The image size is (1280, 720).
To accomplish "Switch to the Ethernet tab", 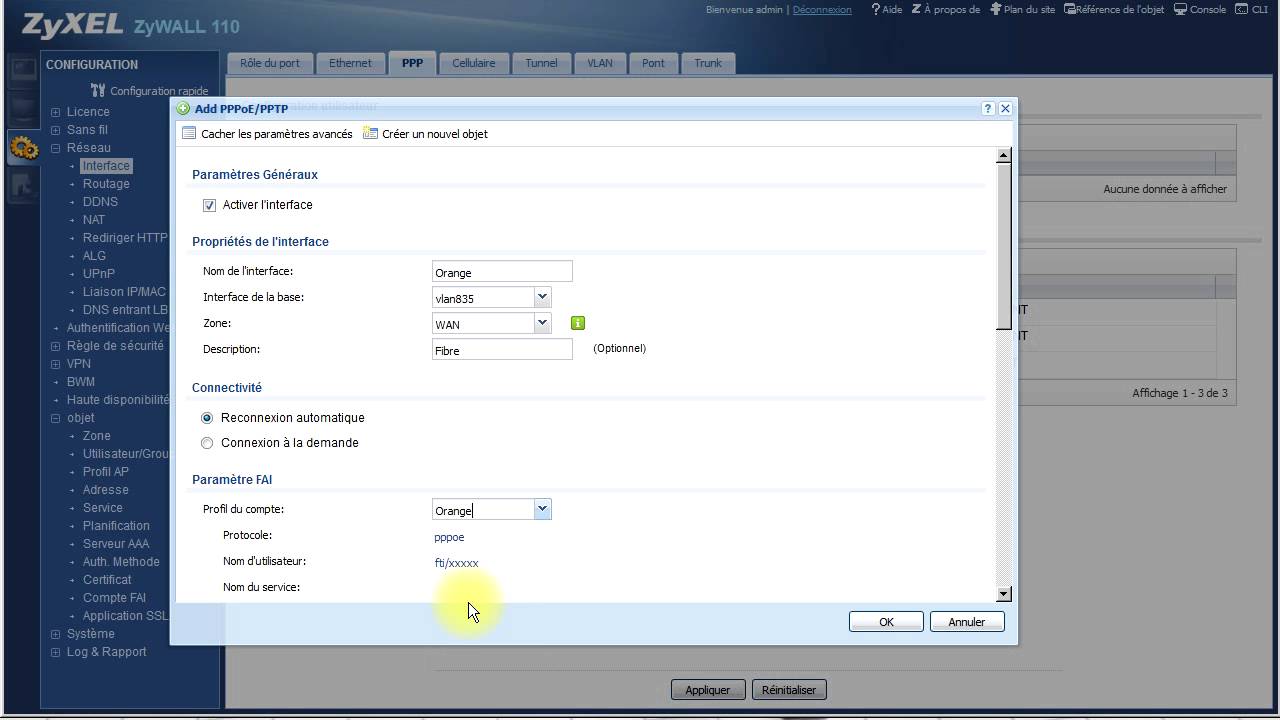I will pyautogui.click(x=350, y=63).
